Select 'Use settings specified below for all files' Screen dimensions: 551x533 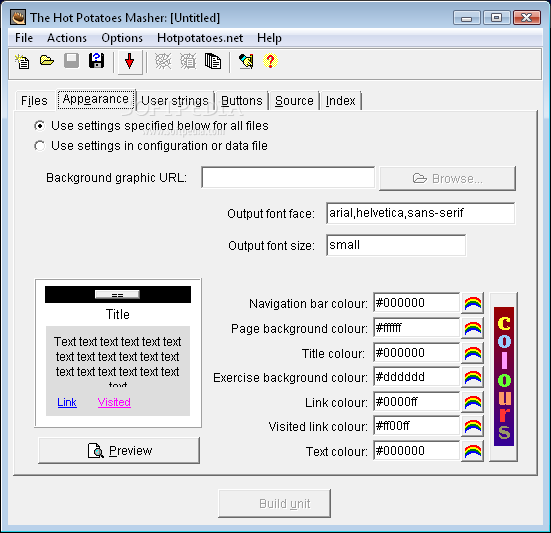pos(151,126)
